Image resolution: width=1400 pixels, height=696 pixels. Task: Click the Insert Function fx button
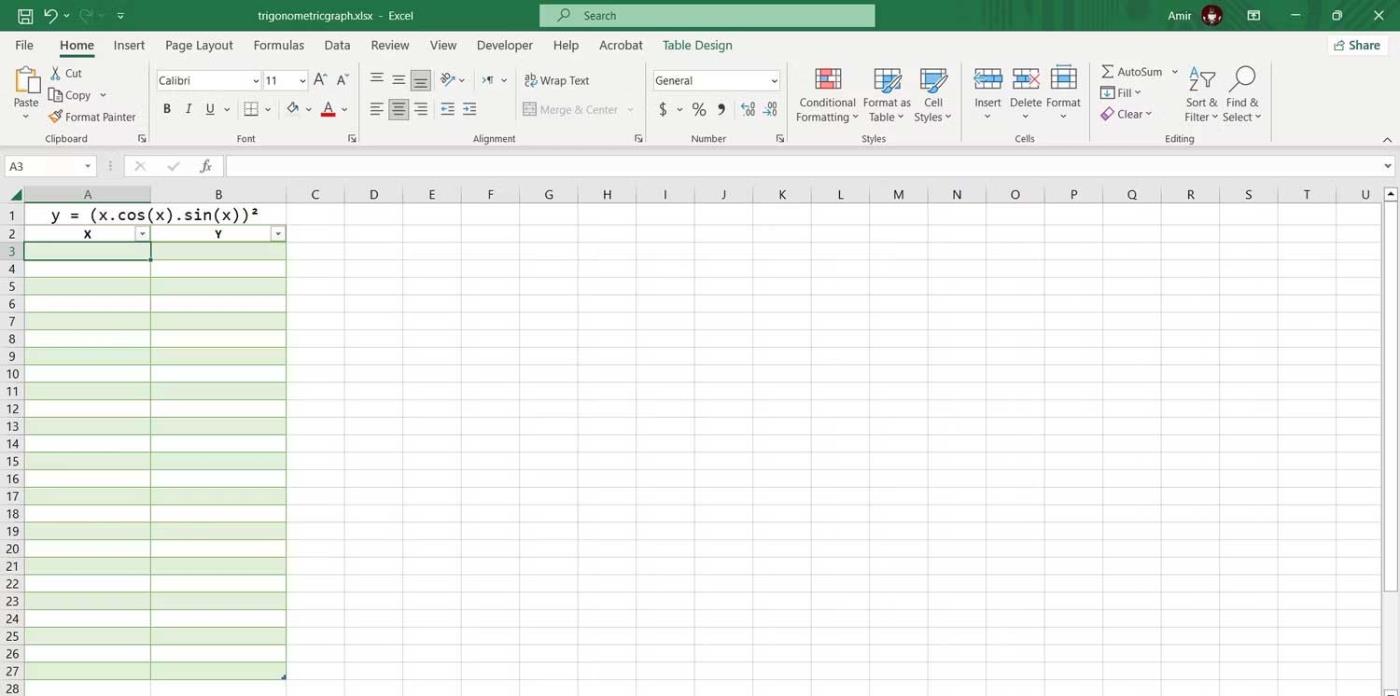point(205,166)
